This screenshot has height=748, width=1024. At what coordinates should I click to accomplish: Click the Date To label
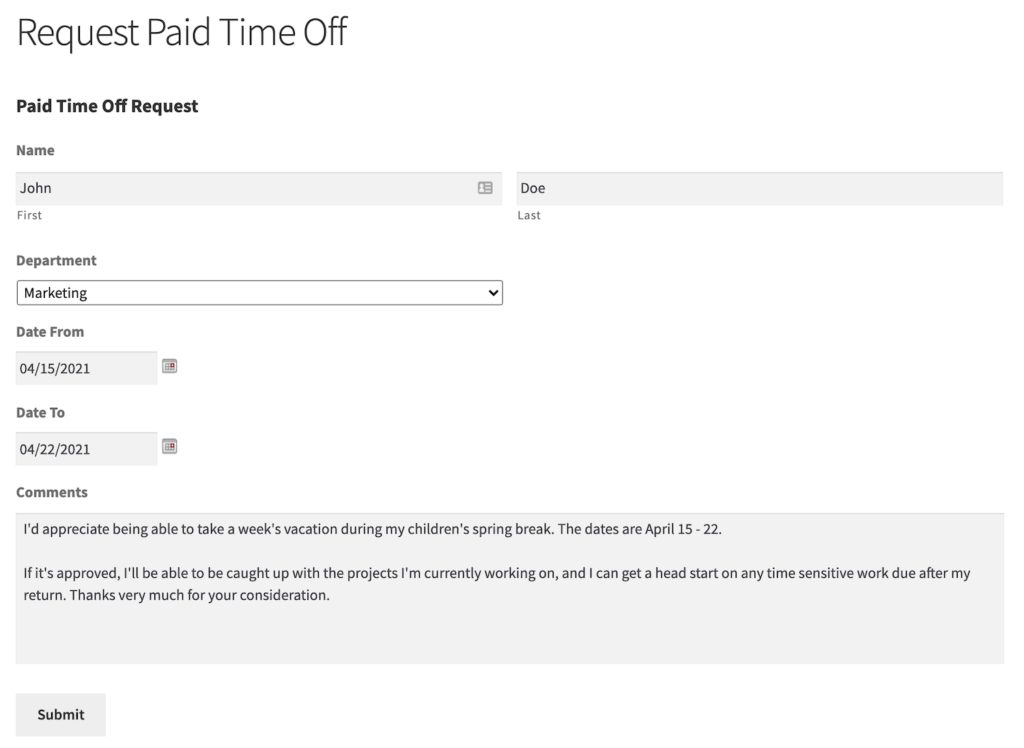[41, 412]
